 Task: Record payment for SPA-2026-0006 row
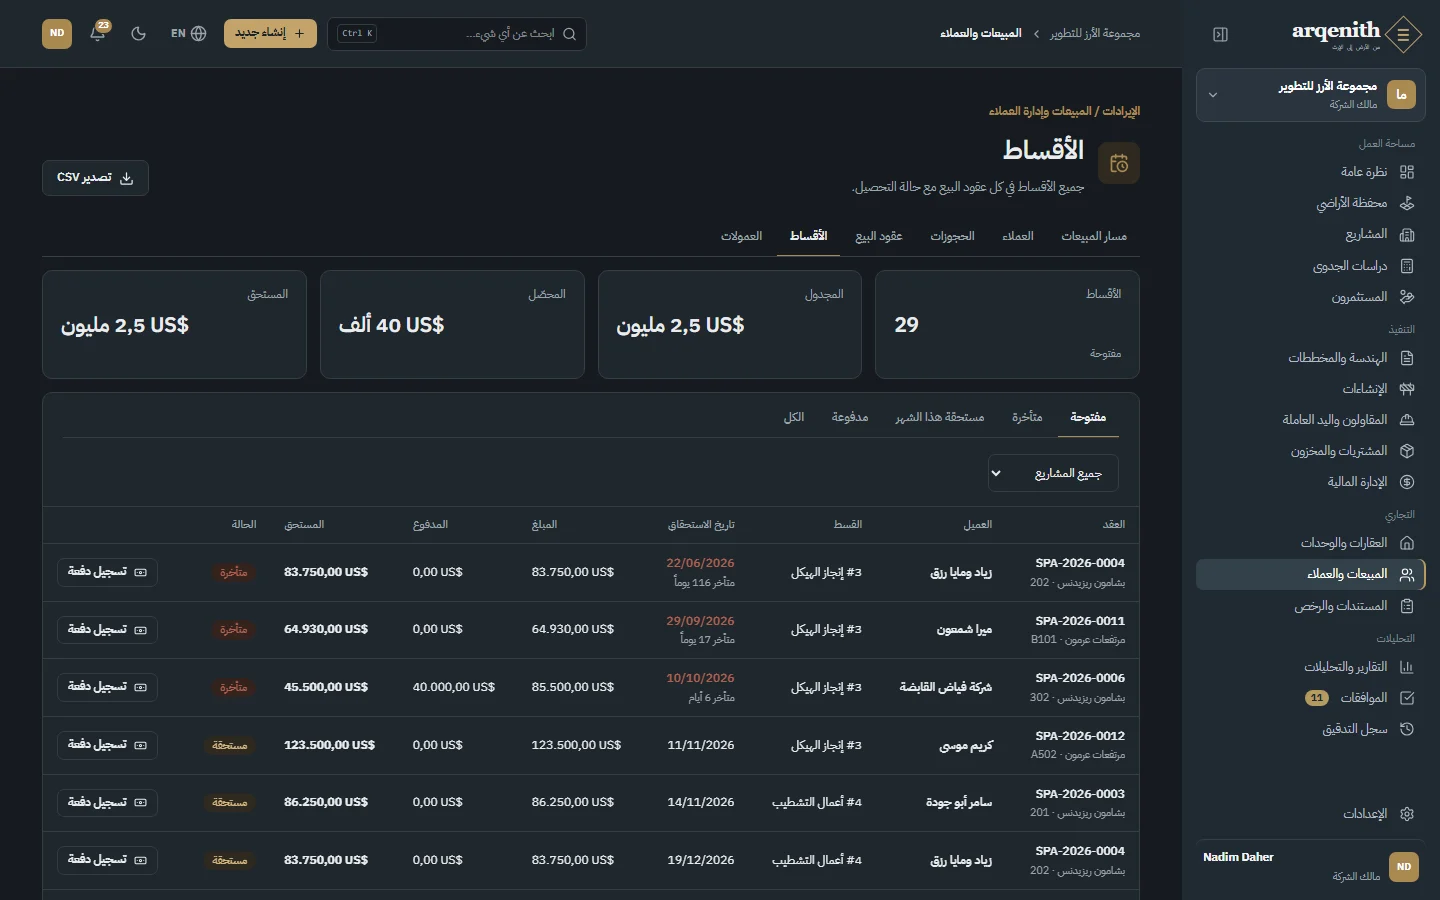(107, 687)
